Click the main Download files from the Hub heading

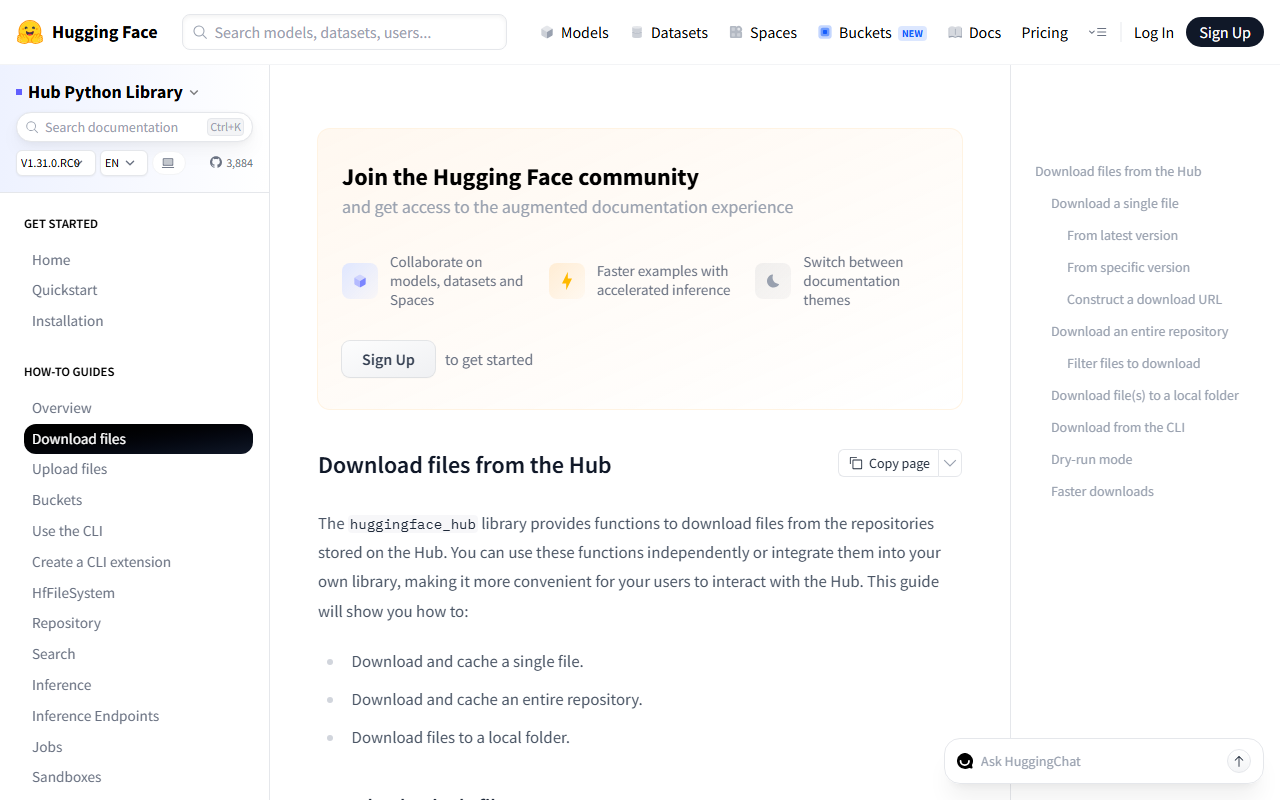click(464, 465)
